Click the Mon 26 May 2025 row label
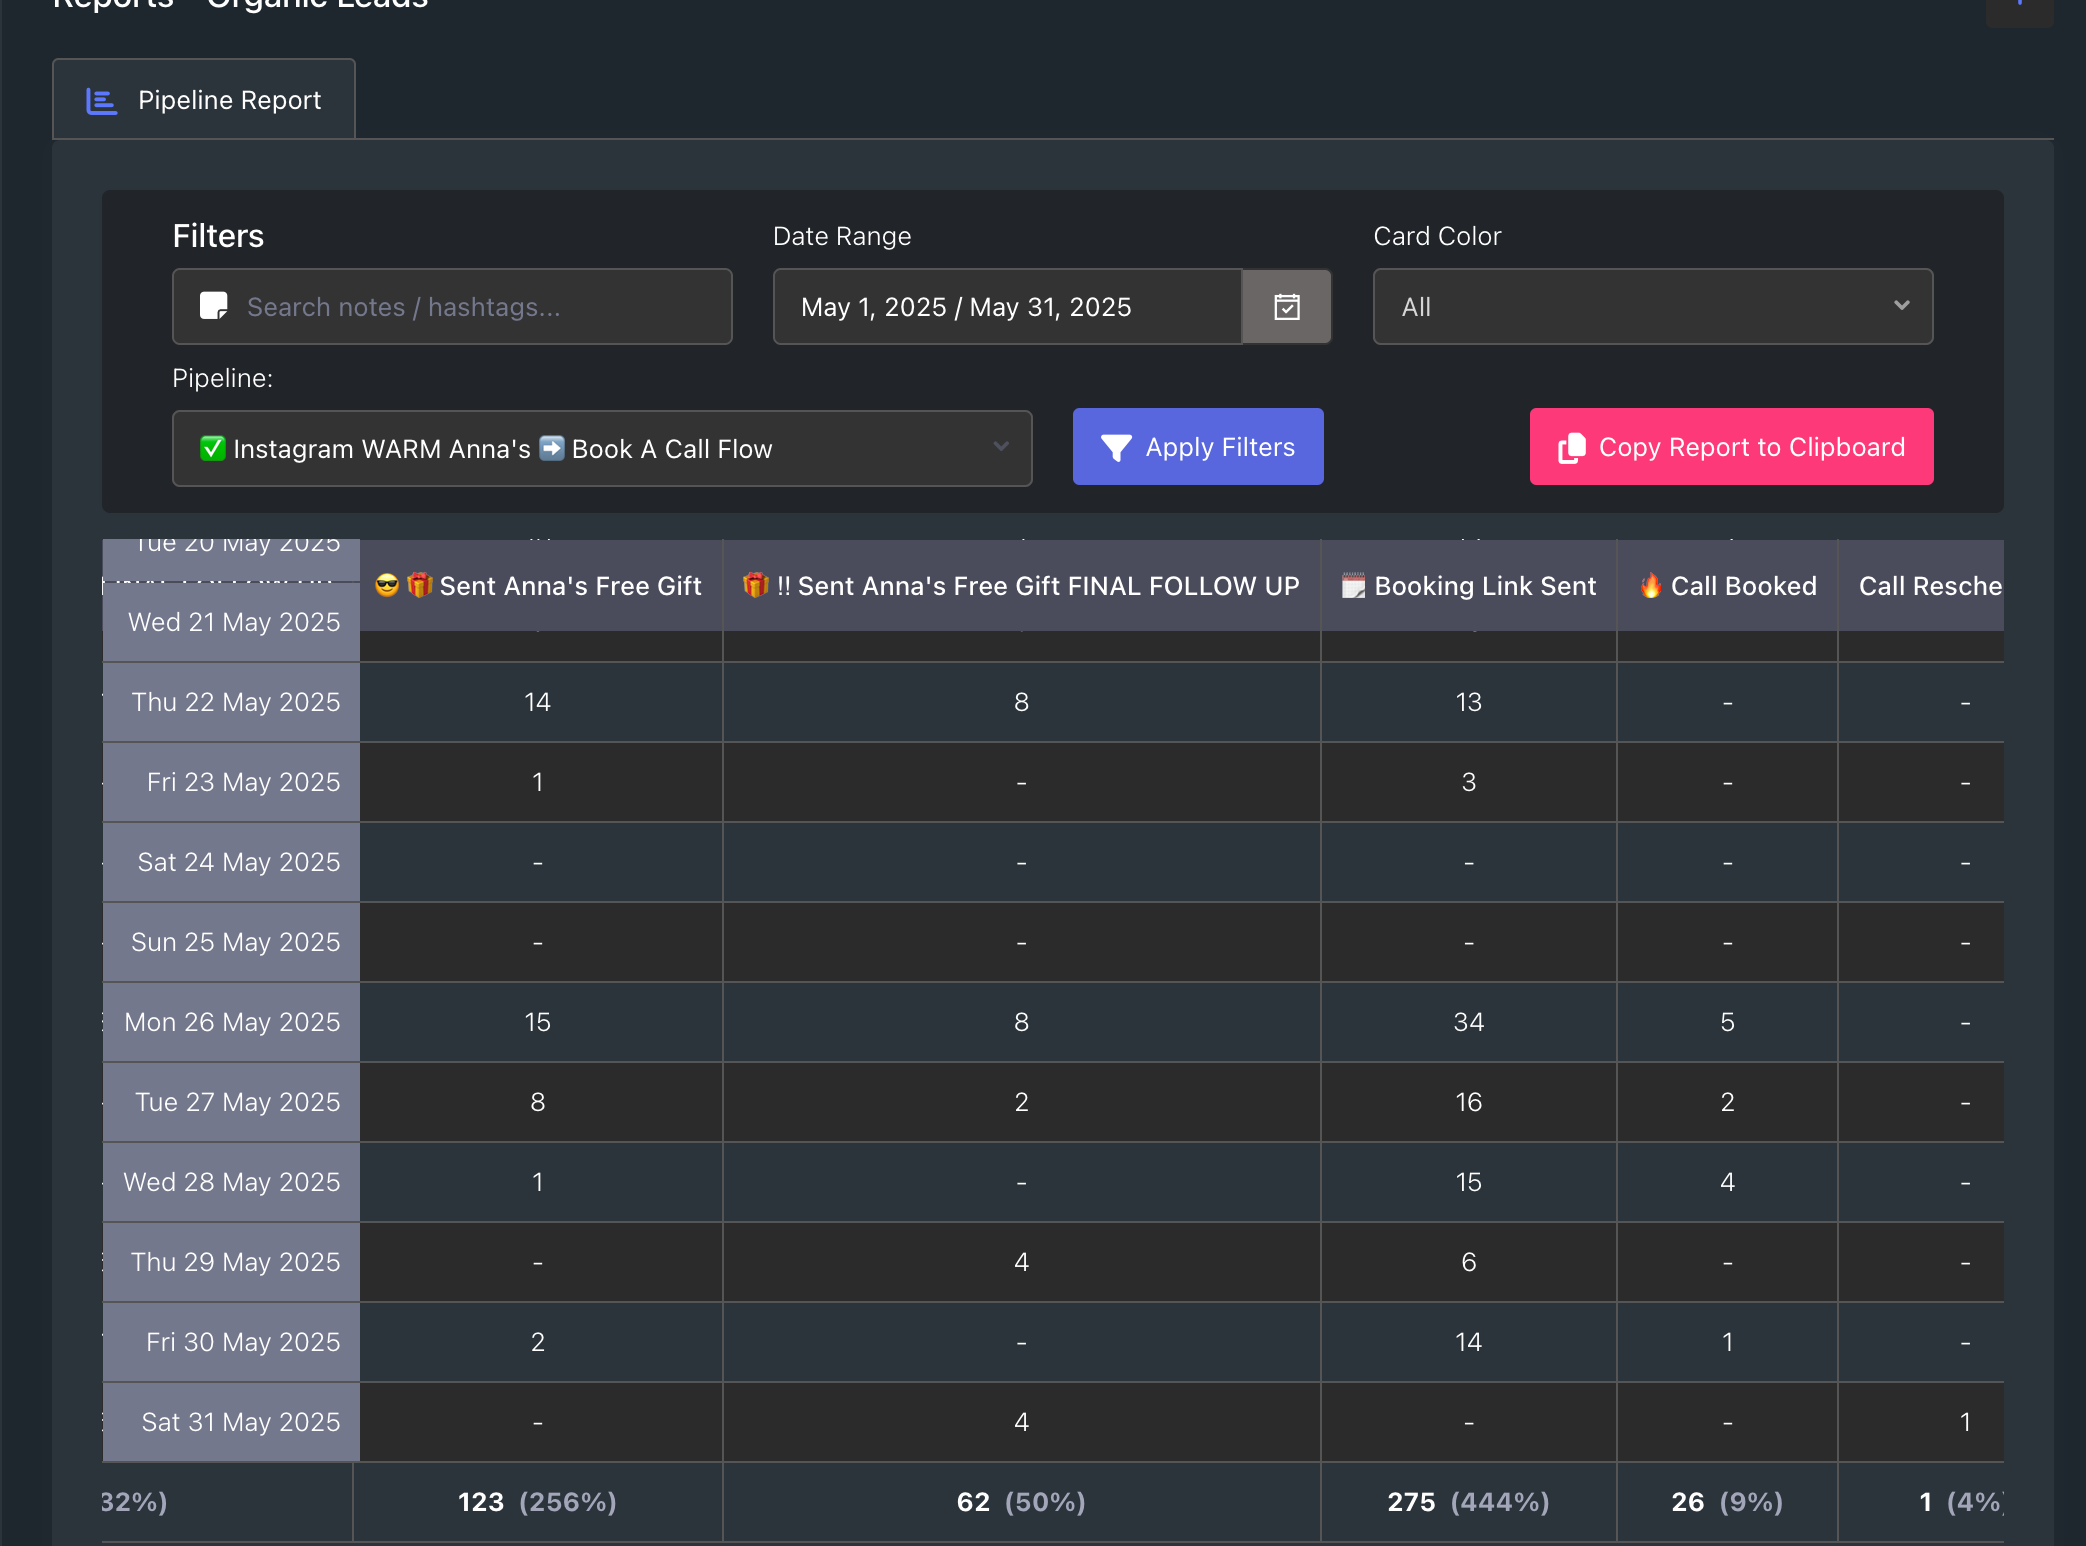The height and width of the screenshot is (1546, 2086). [232, 1022]
